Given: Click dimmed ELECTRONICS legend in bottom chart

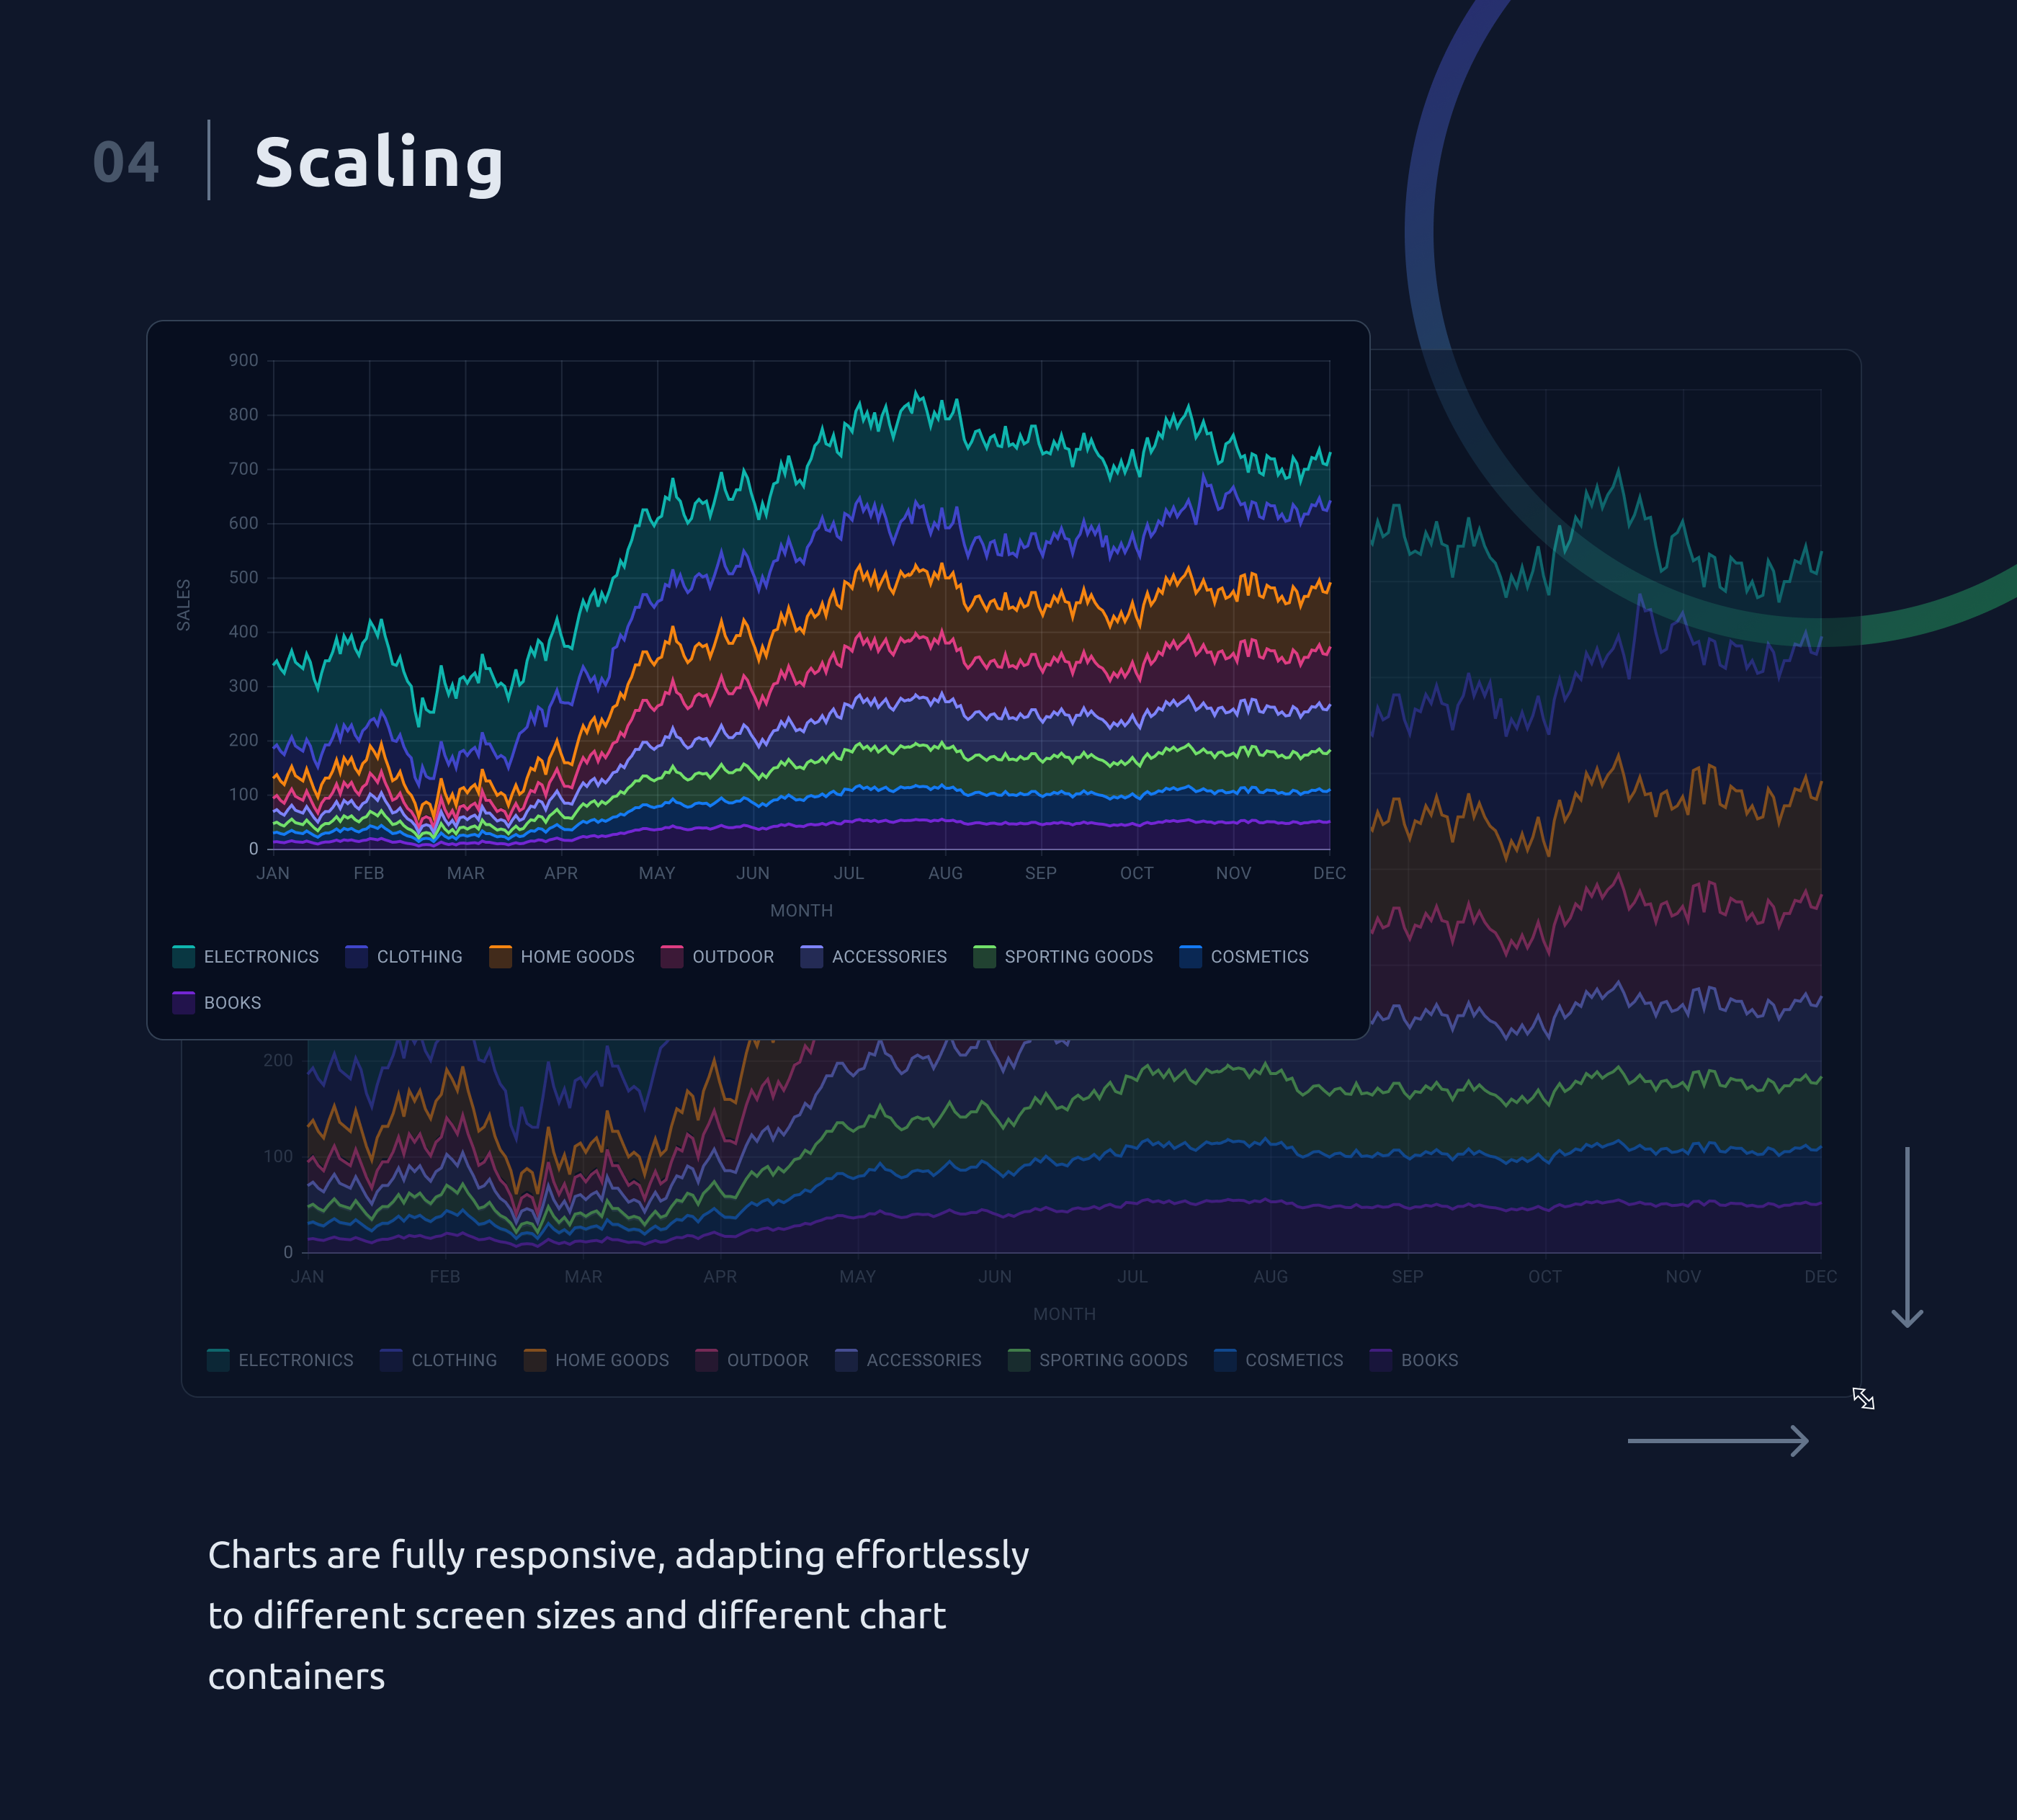Looking at the screenshot, I should 280,1360.
